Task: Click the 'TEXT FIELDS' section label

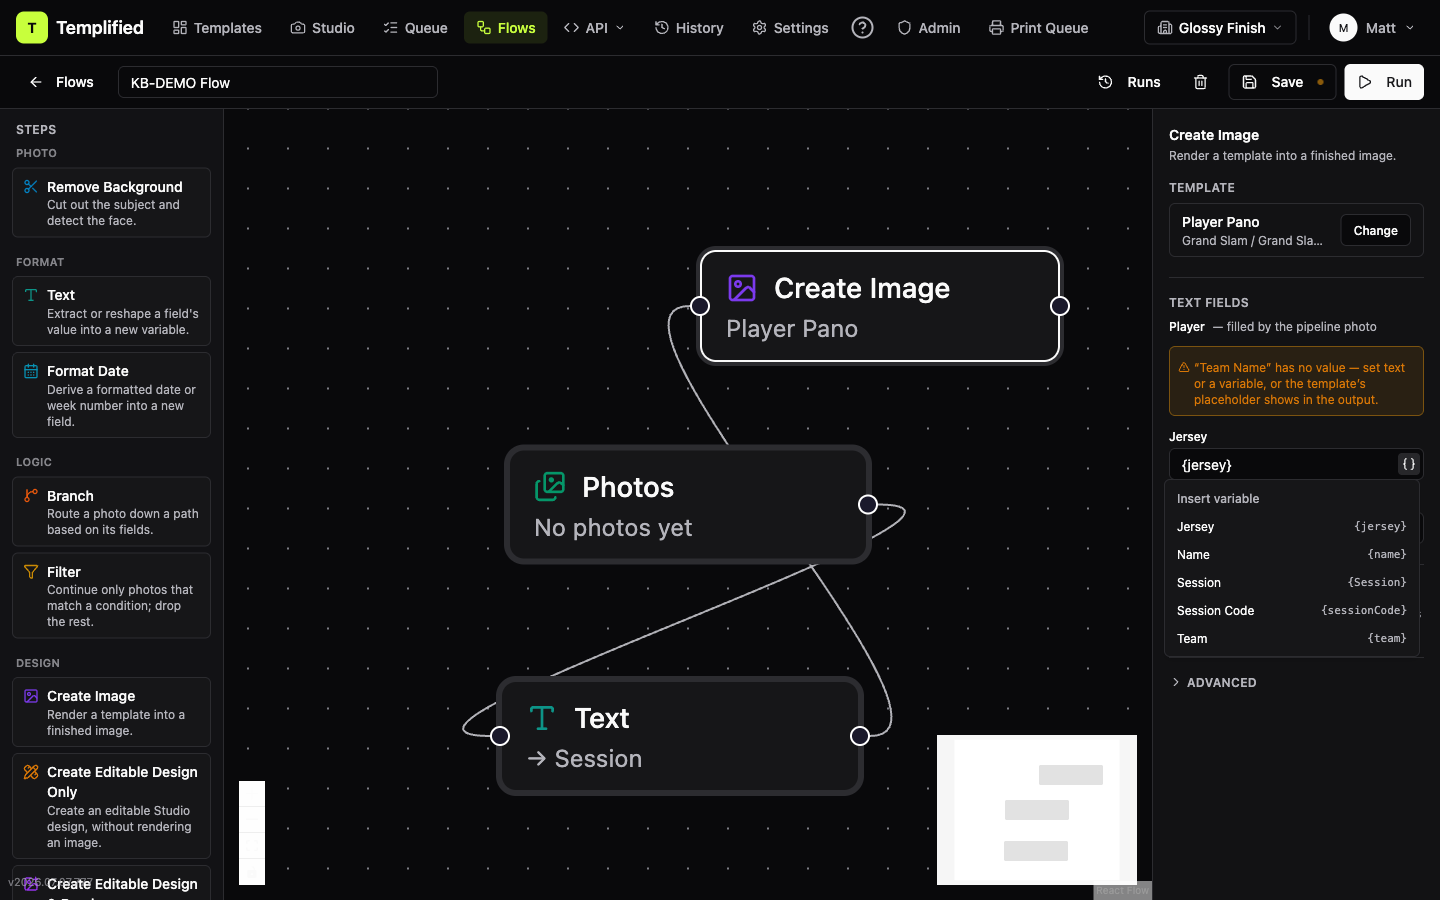Action: [1209, 302]
